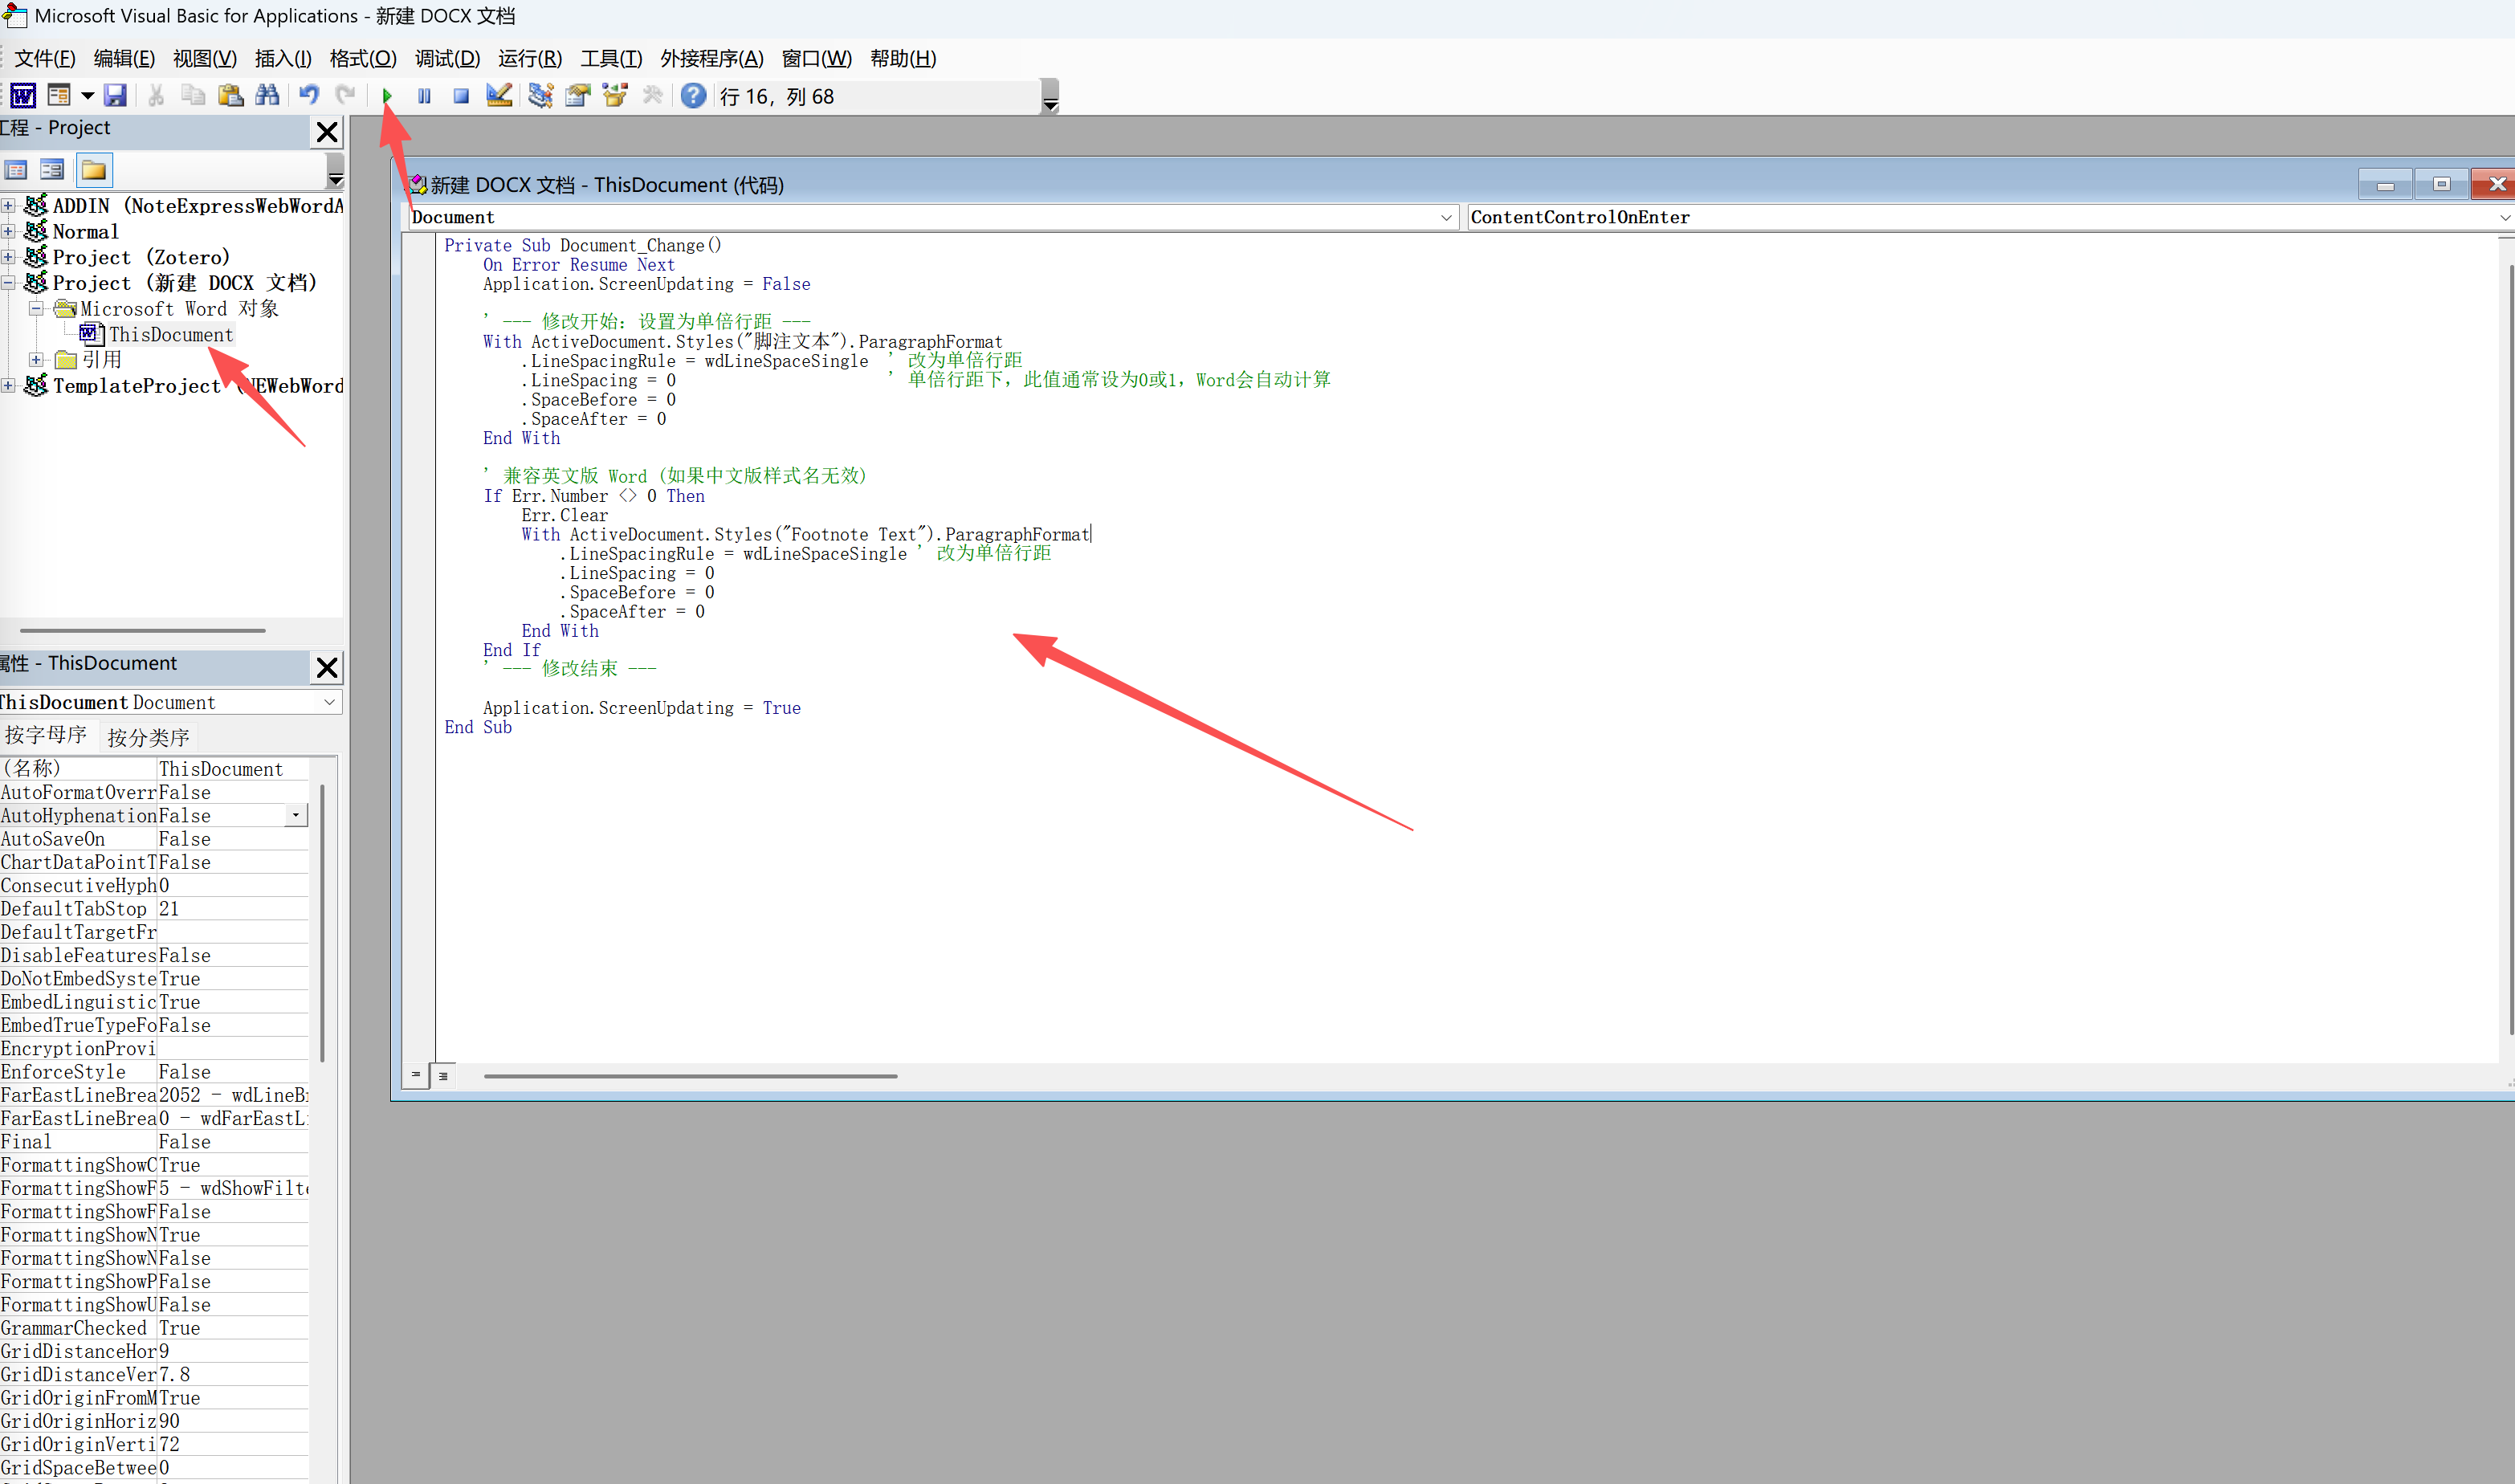Switch to Procedure View at code bottom

pyautogui.click(x=416, y=1075)
